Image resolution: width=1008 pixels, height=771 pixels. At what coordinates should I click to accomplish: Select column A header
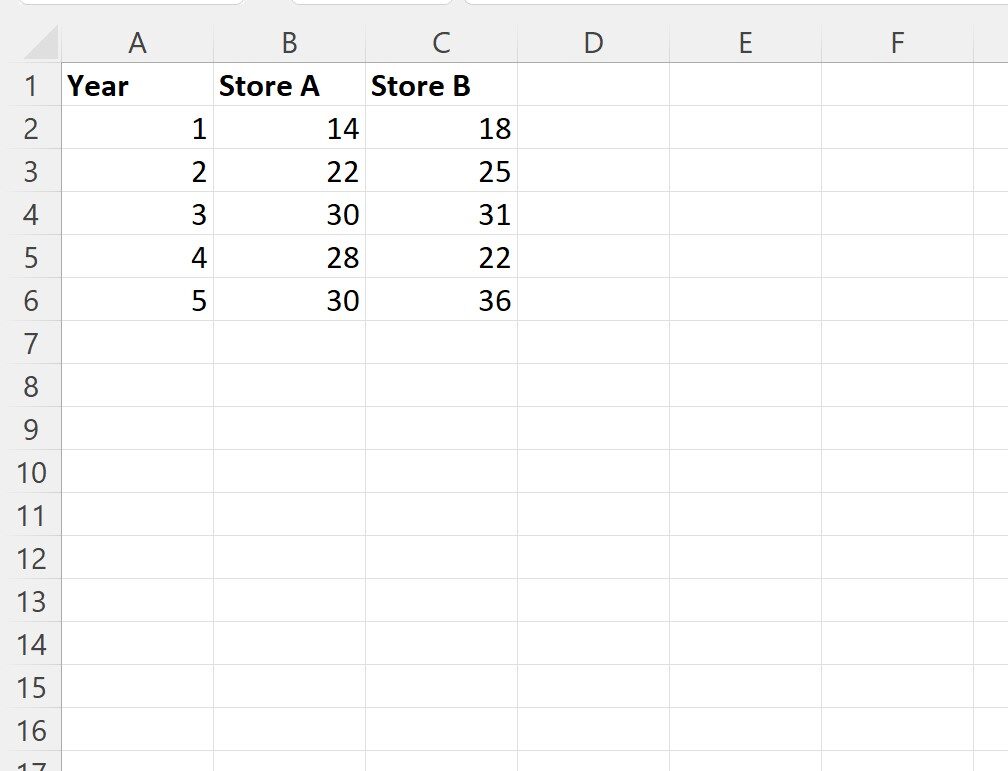(138, 44)
